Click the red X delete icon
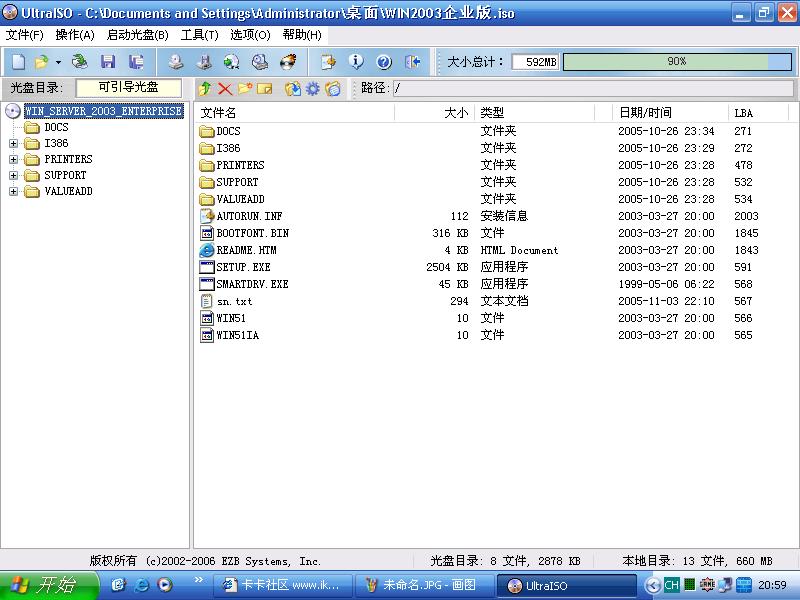This screenshot has height=600, width=800. point(225,89)
